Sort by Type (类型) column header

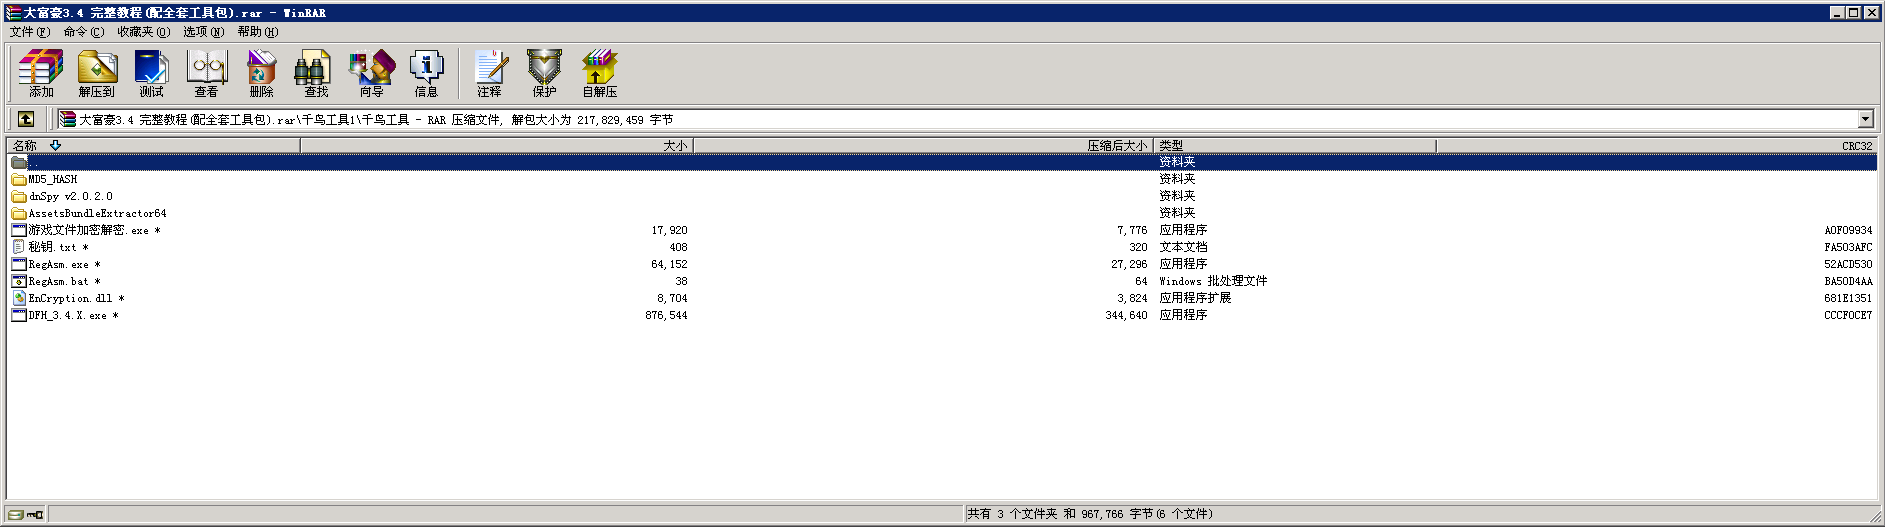[1295, 145]
